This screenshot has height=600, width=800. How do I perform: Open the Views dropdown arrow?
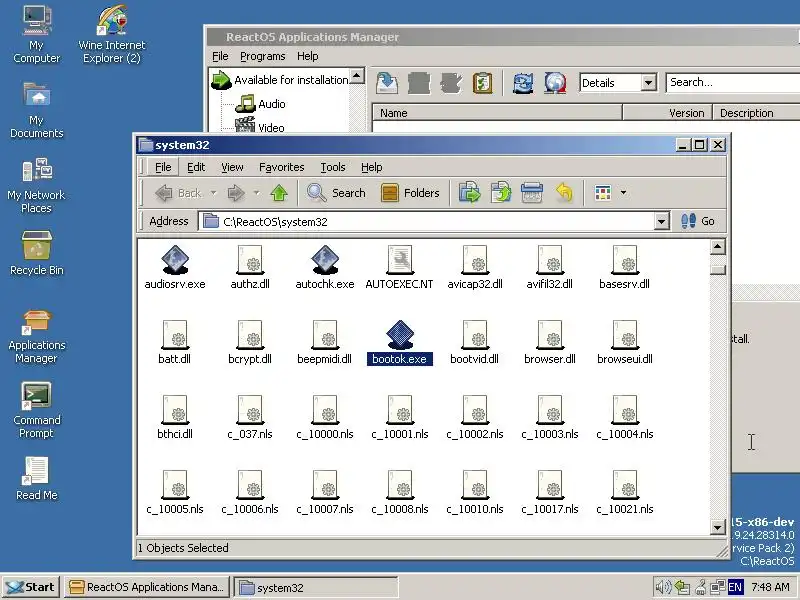click(623, 193)
